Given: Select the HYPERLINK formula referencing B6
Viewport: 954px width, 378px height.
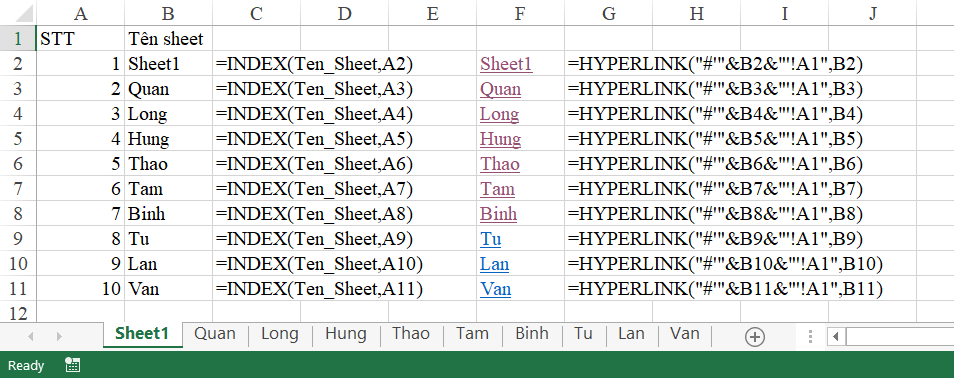Looking at the screenshot, I should (x=716, y=164).
